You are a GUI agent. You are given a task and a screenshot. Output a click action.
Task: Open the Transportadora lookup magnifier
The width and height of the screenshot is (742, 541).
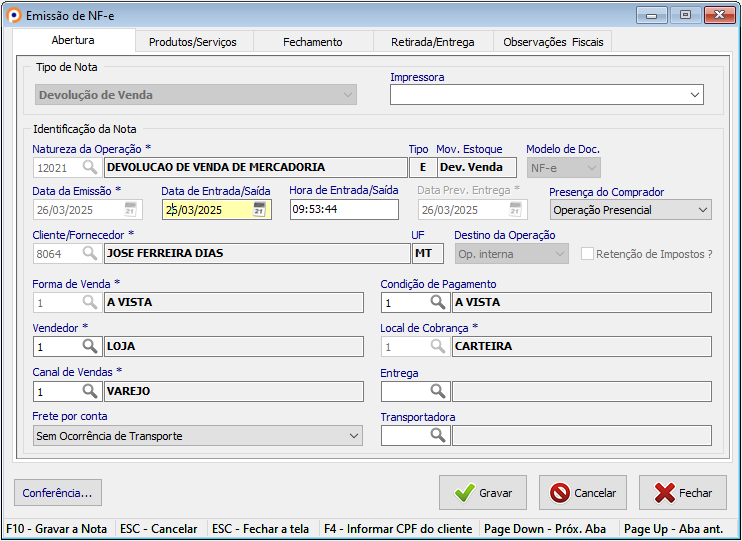438,435
